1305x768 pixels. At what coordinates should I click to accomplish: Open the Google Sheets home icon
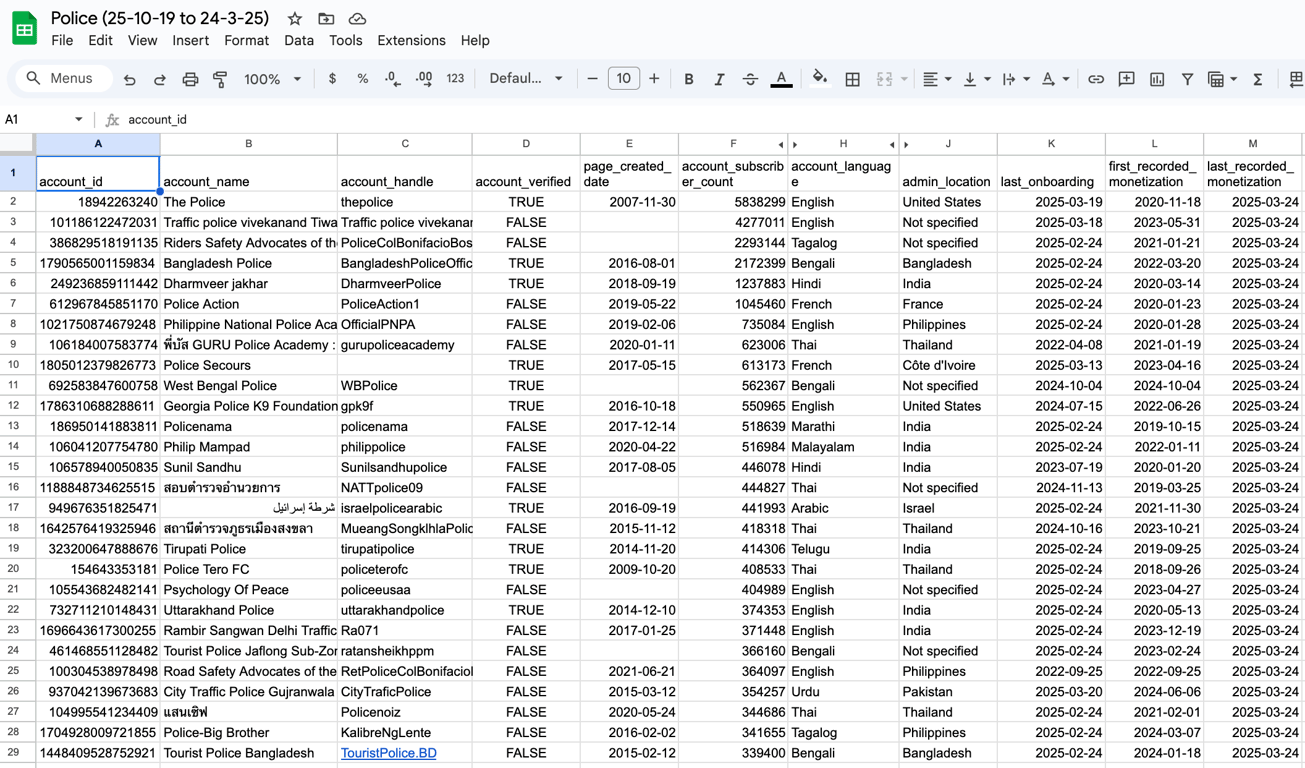tap(24, 28)
